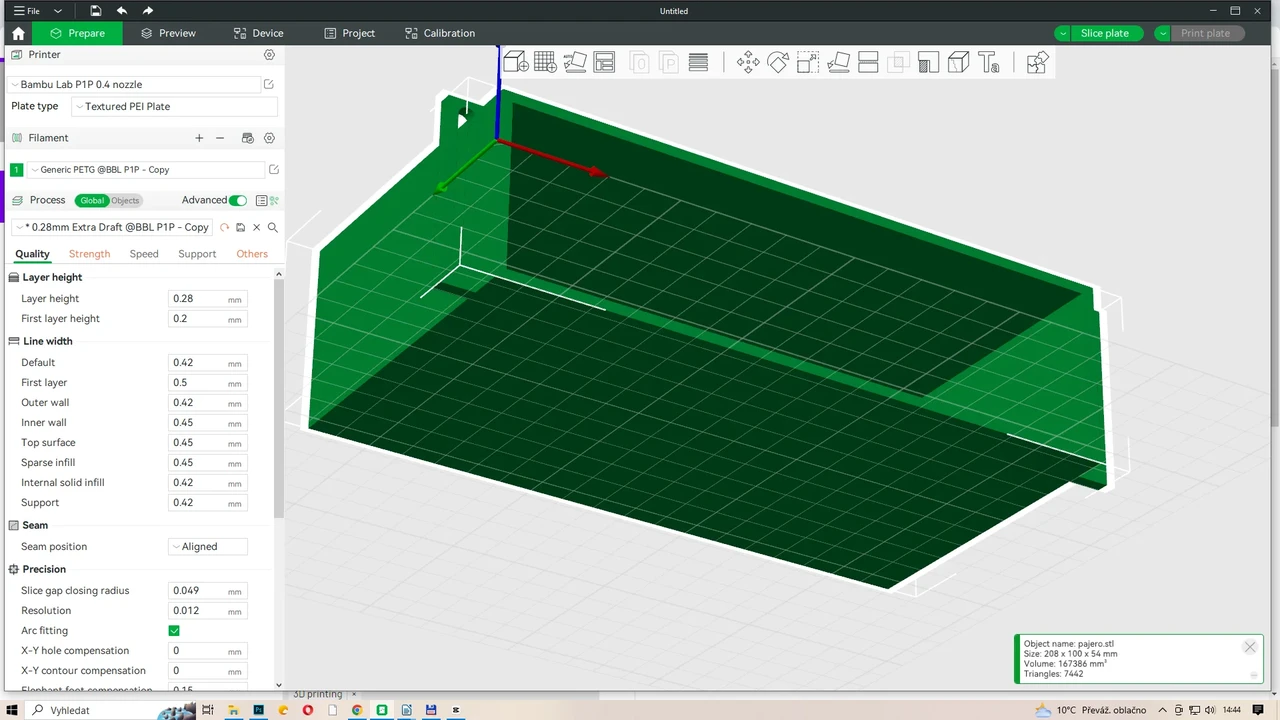Open the Assembly view puzzle icon
Screen dimensions: 1280x720
pyautogui.click(x=1037, y=63)
